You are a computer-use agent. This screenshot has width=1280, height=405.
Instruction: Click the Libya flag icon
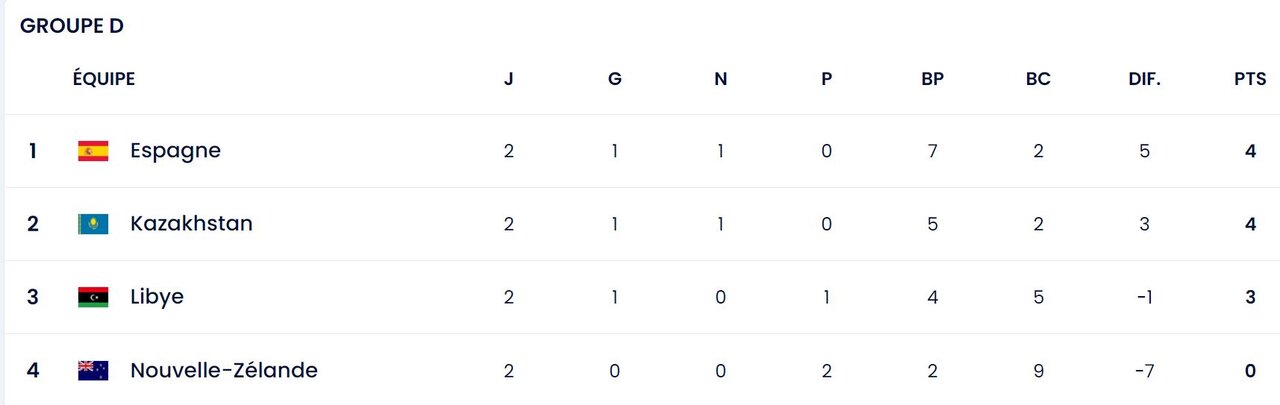click(x=93, y=297)
